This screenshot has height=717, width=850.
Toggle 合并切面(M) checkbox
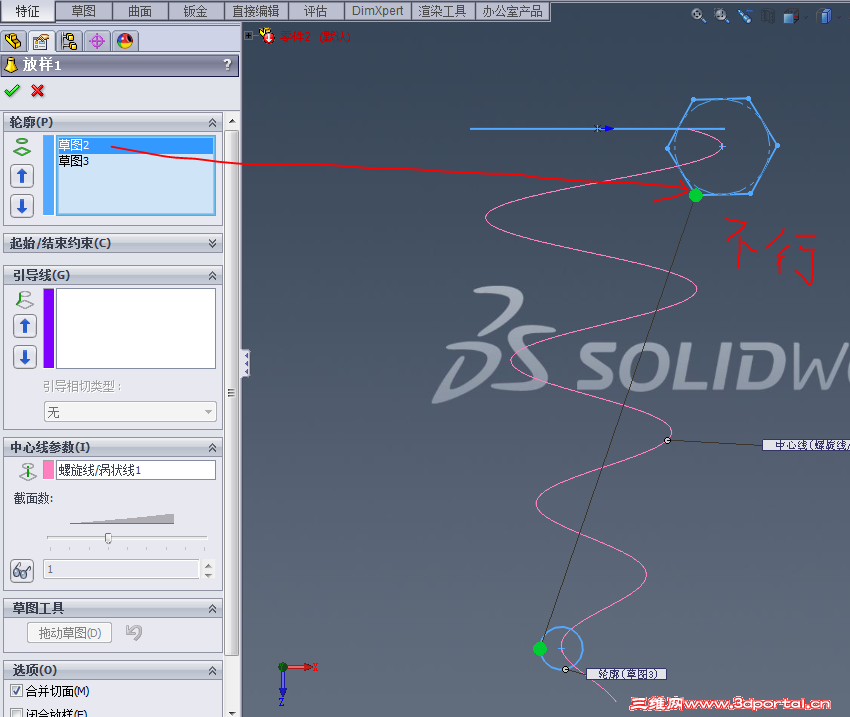click(16, 690)
